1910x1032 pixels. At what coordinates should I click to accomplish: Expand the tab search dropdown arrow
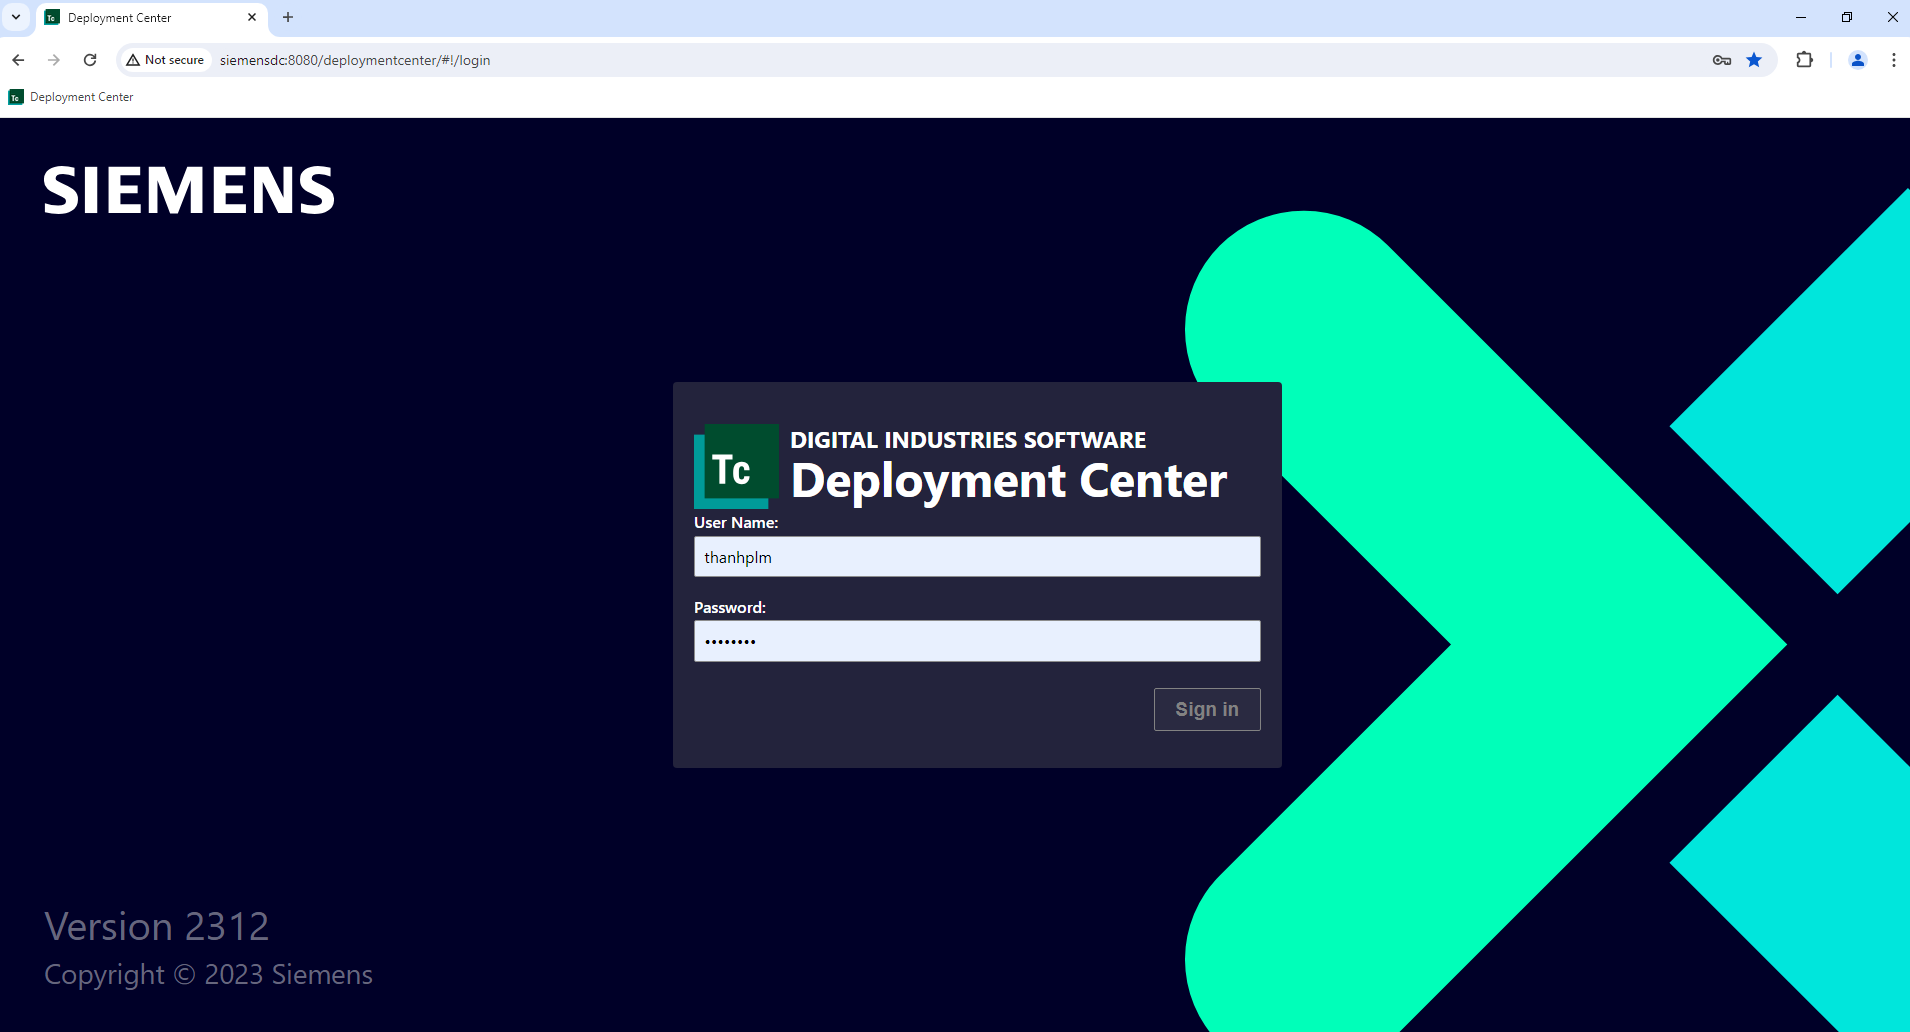[x=16, y=17]
